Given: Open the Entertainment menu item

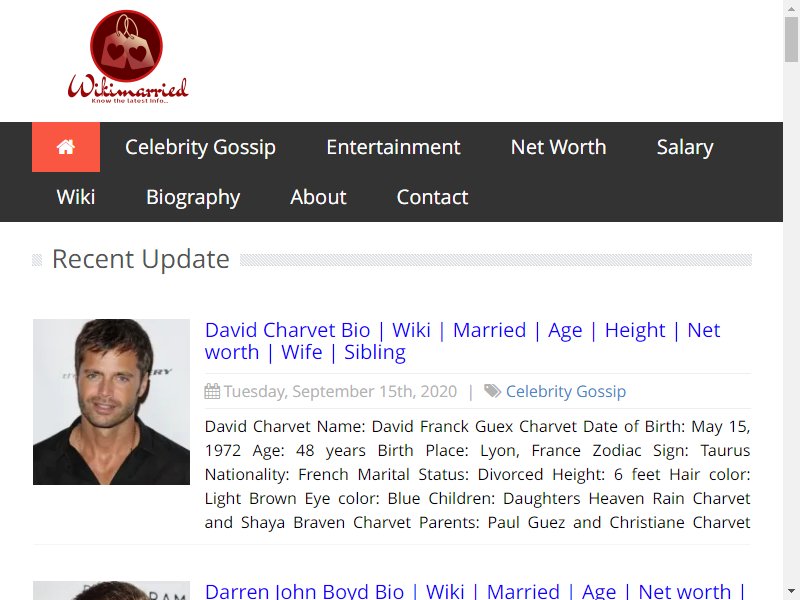Looking at the screenshot, I should (x=393, y=147).
